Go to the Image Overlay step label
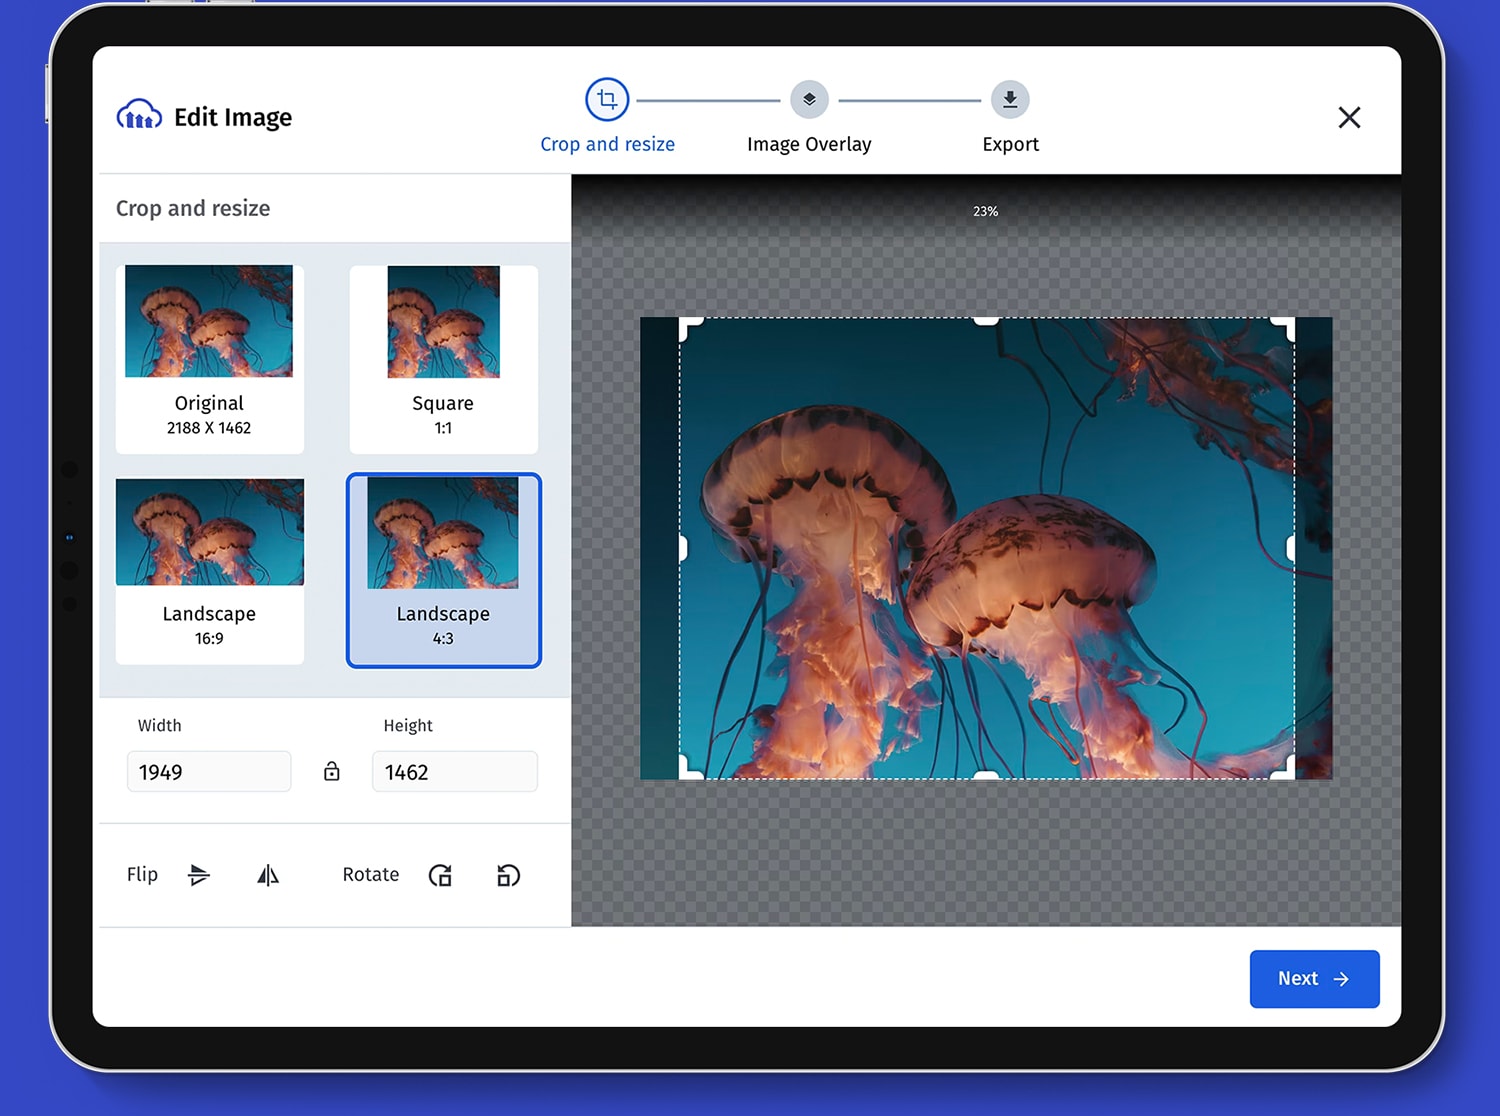Image resolution: width=1500 pixels, height=1116 pixels. tap(809, 144)
